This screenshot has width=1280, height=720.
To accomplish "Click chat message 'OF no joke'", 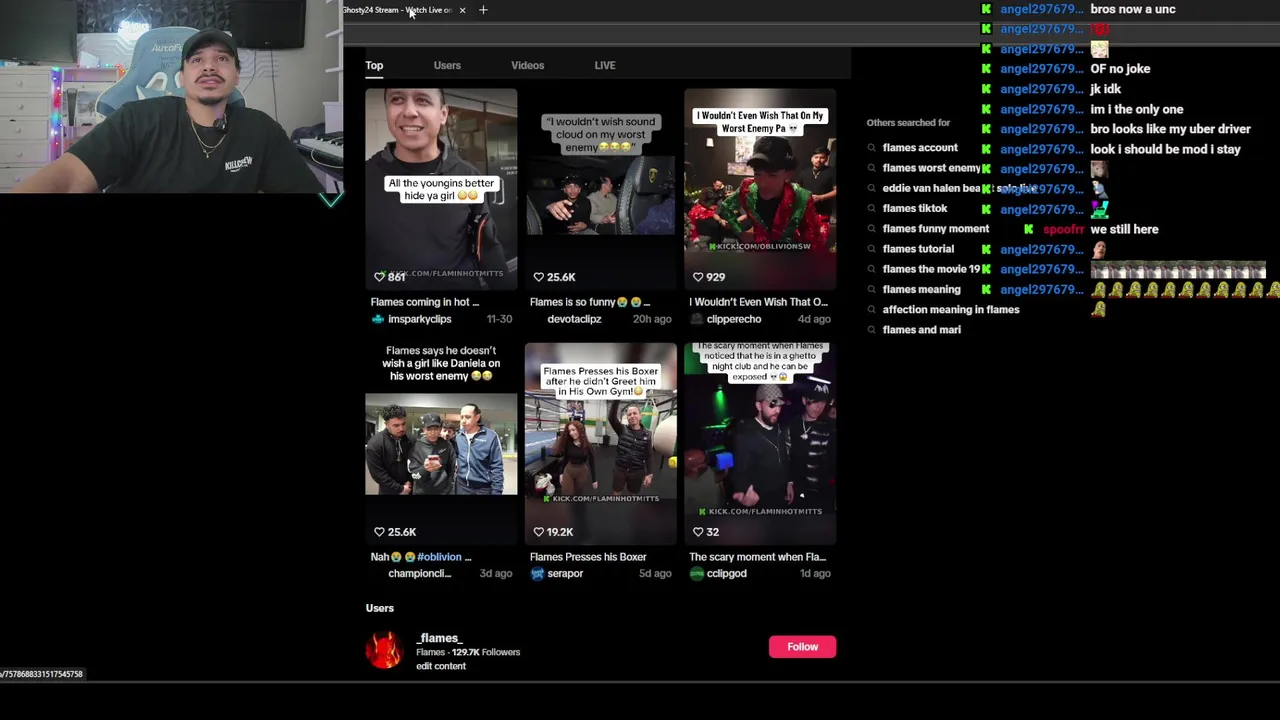I will tap(1120, 69).
